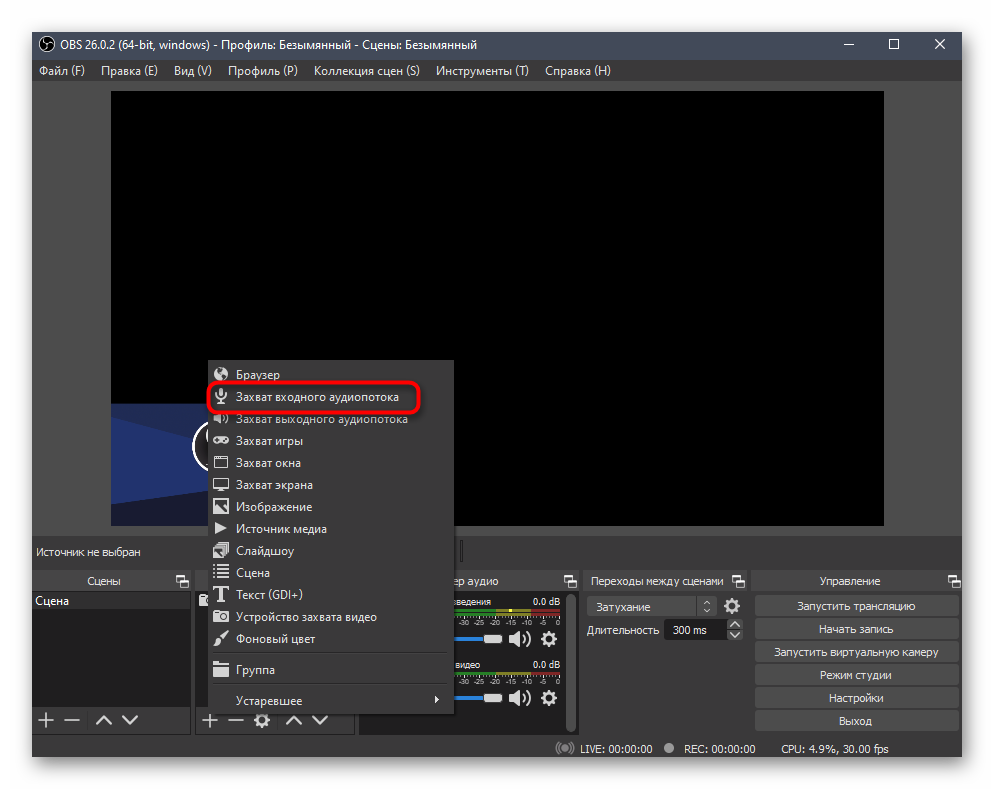Click the camera icon for video capture device
994x789 pixels.
pos(221,616)
